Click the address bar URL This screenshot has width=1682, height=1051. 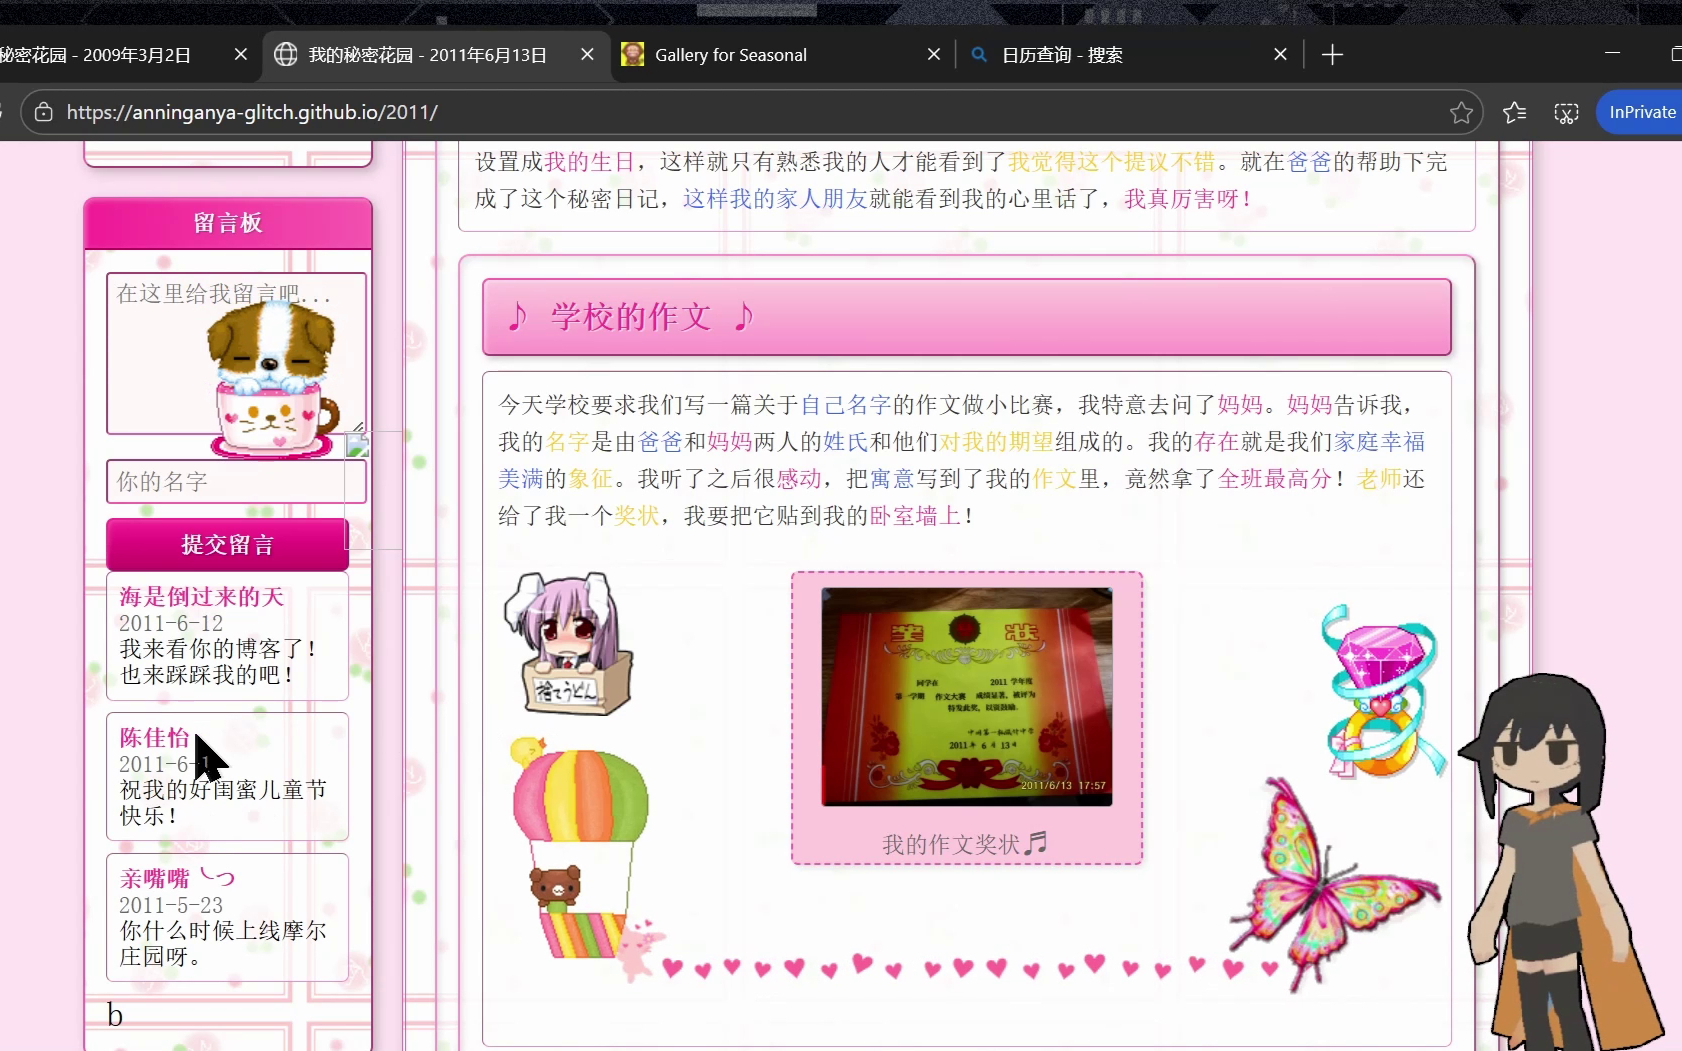tap(252, 113)
